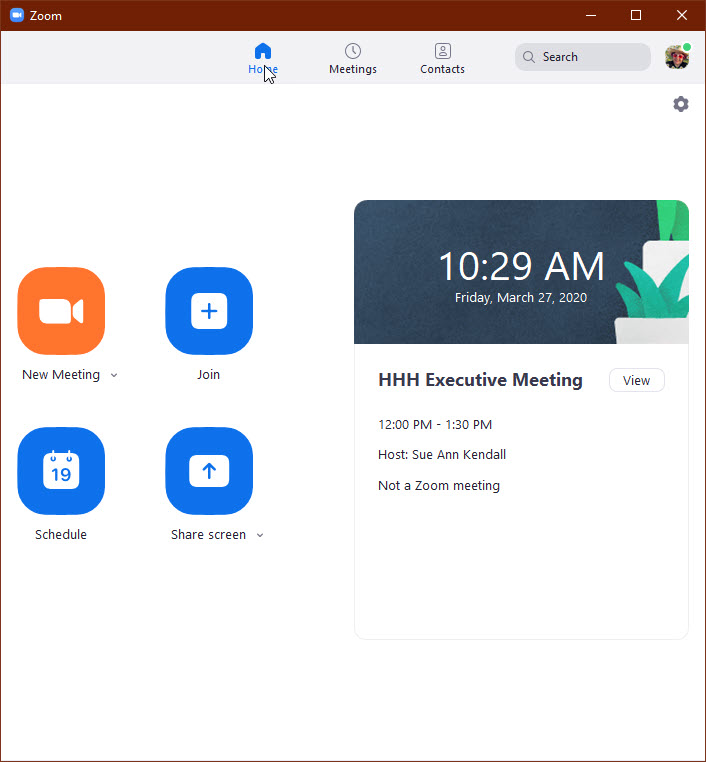
Task: Click the Host: Sue Ann Kendall text
Action: pos(442,455)
